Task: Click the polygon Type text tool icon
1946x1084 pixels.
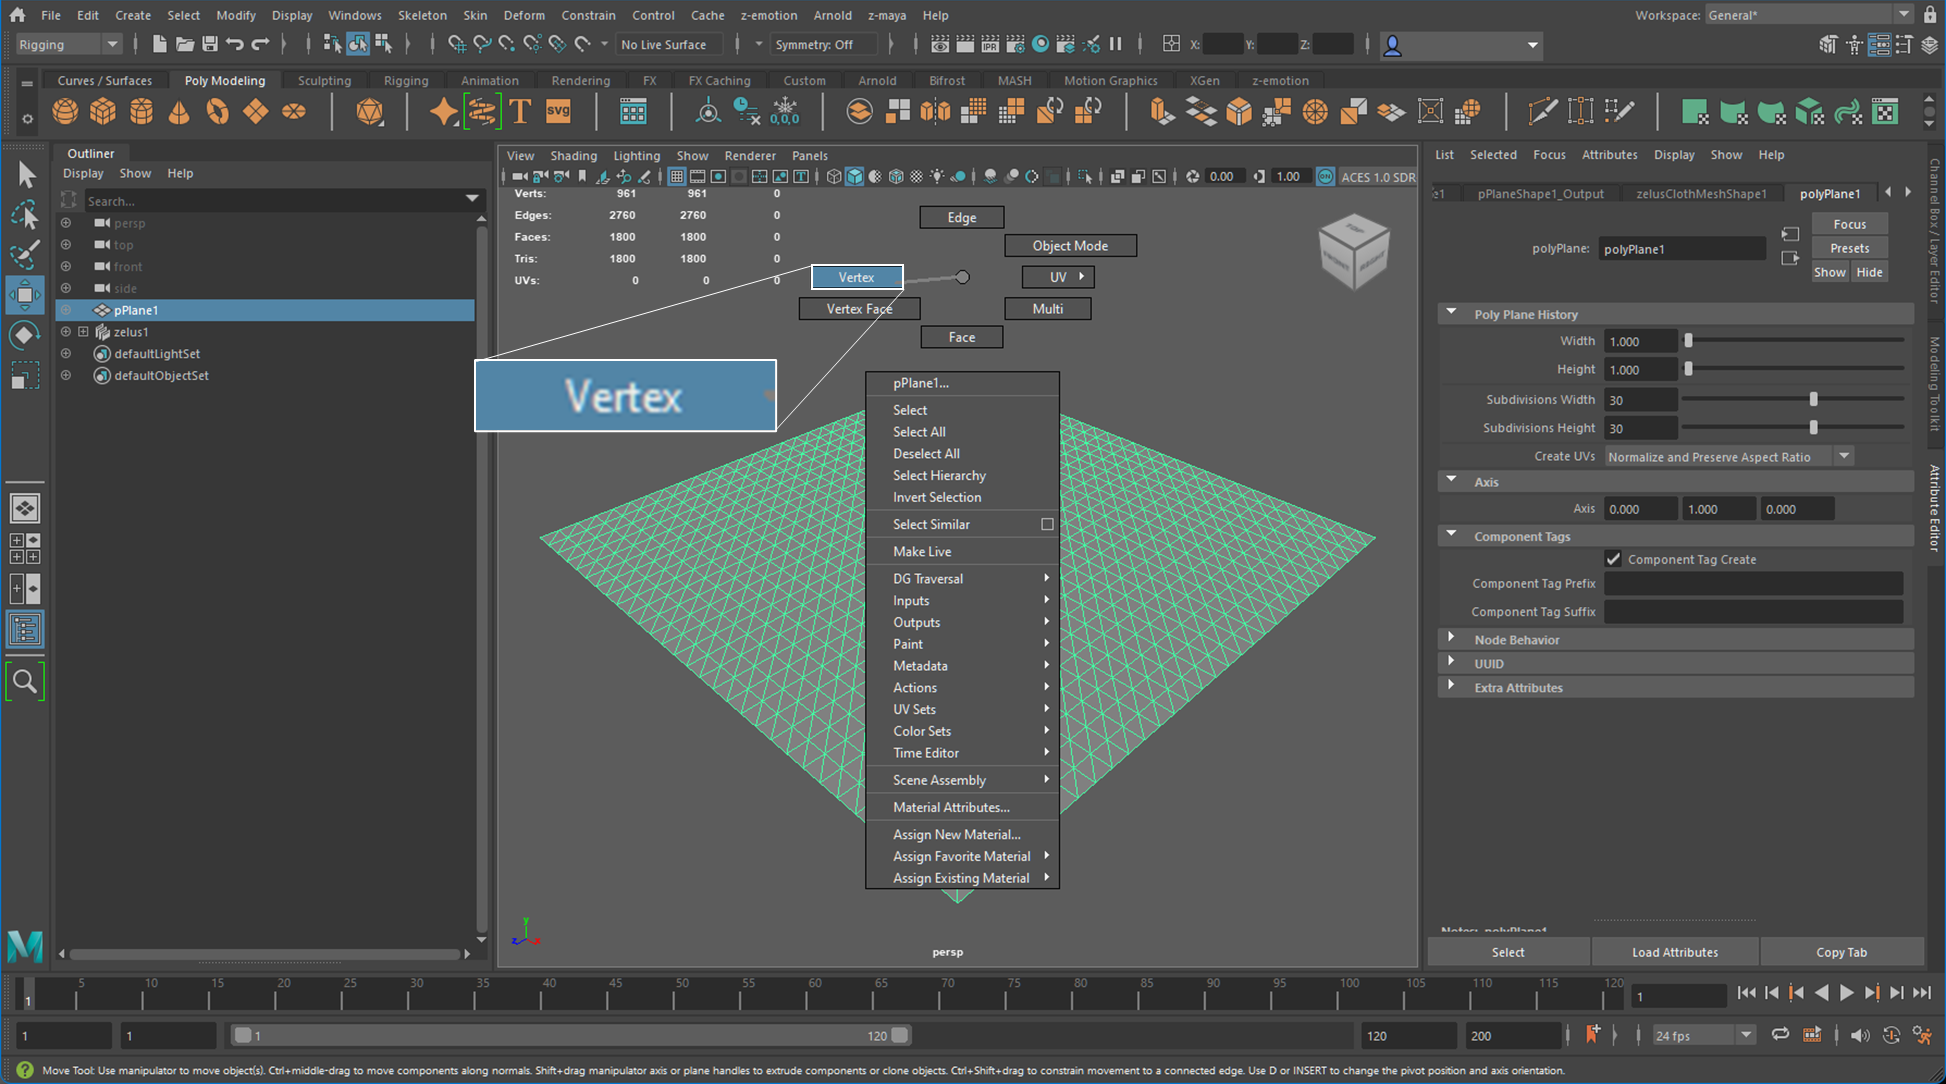Action: click(x=520, y=111)
